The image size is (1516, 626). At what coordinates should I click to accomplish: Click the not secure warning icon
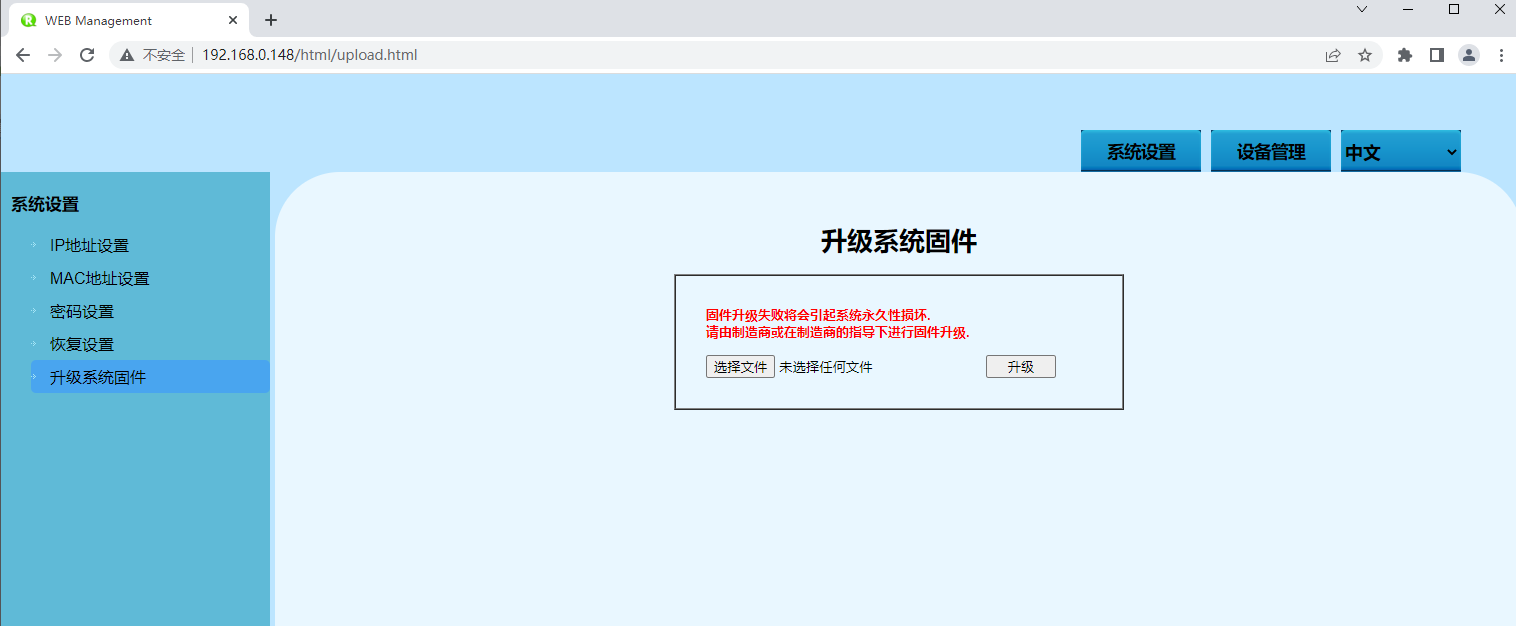127,55
